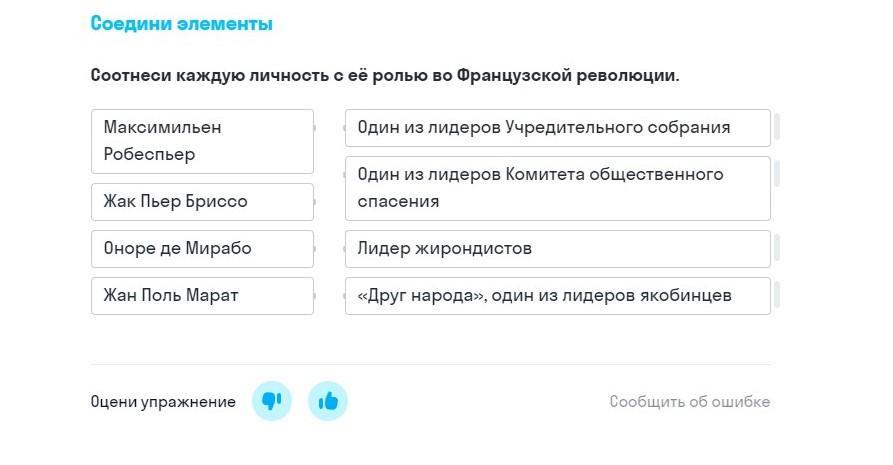Click left connector dot of Лидер жирондистов

(x=345, y=249)
